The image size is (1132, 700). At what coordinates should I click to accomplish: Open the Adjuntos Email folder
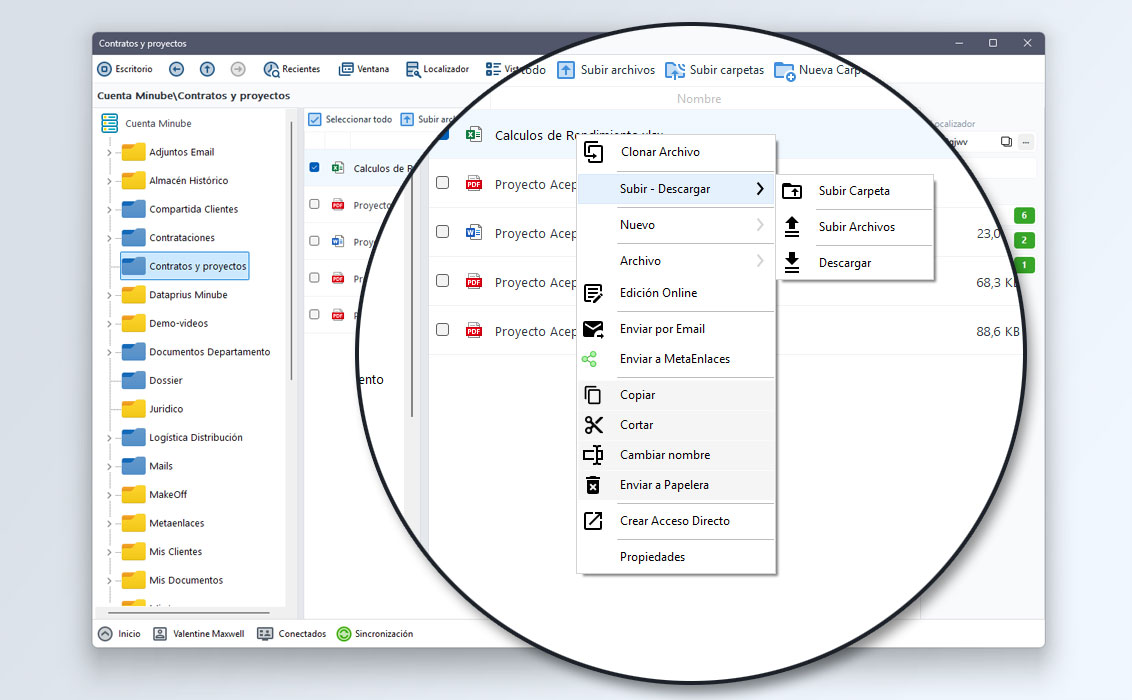(168, 152)
